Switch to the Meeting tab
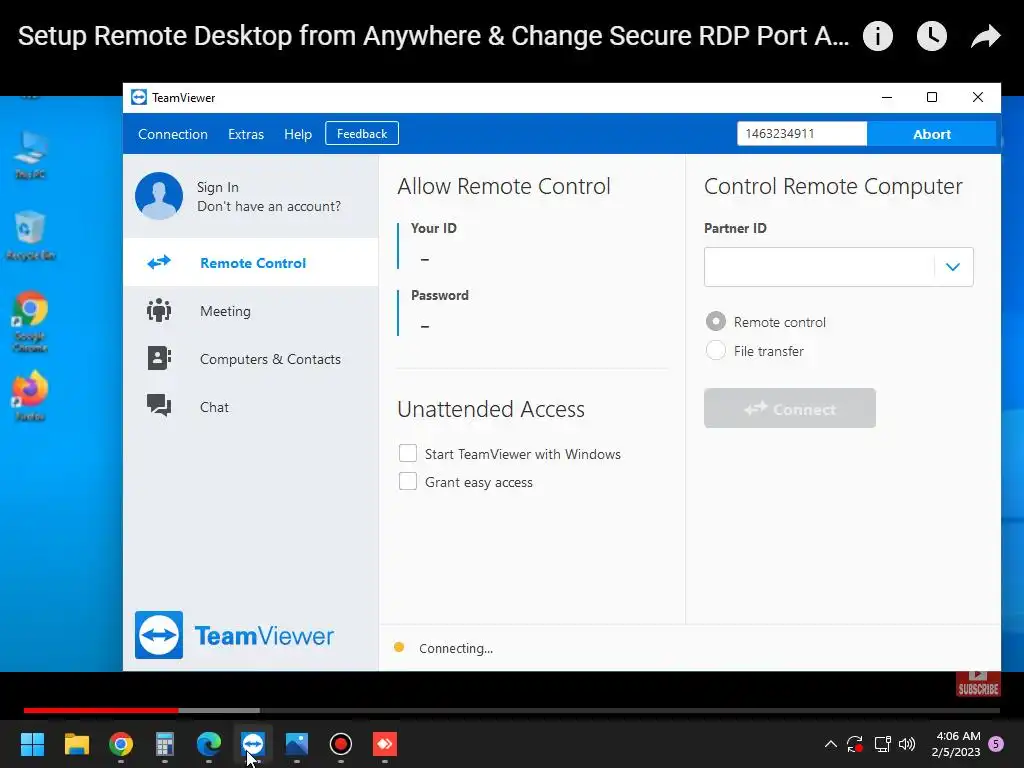 (251, 311)
